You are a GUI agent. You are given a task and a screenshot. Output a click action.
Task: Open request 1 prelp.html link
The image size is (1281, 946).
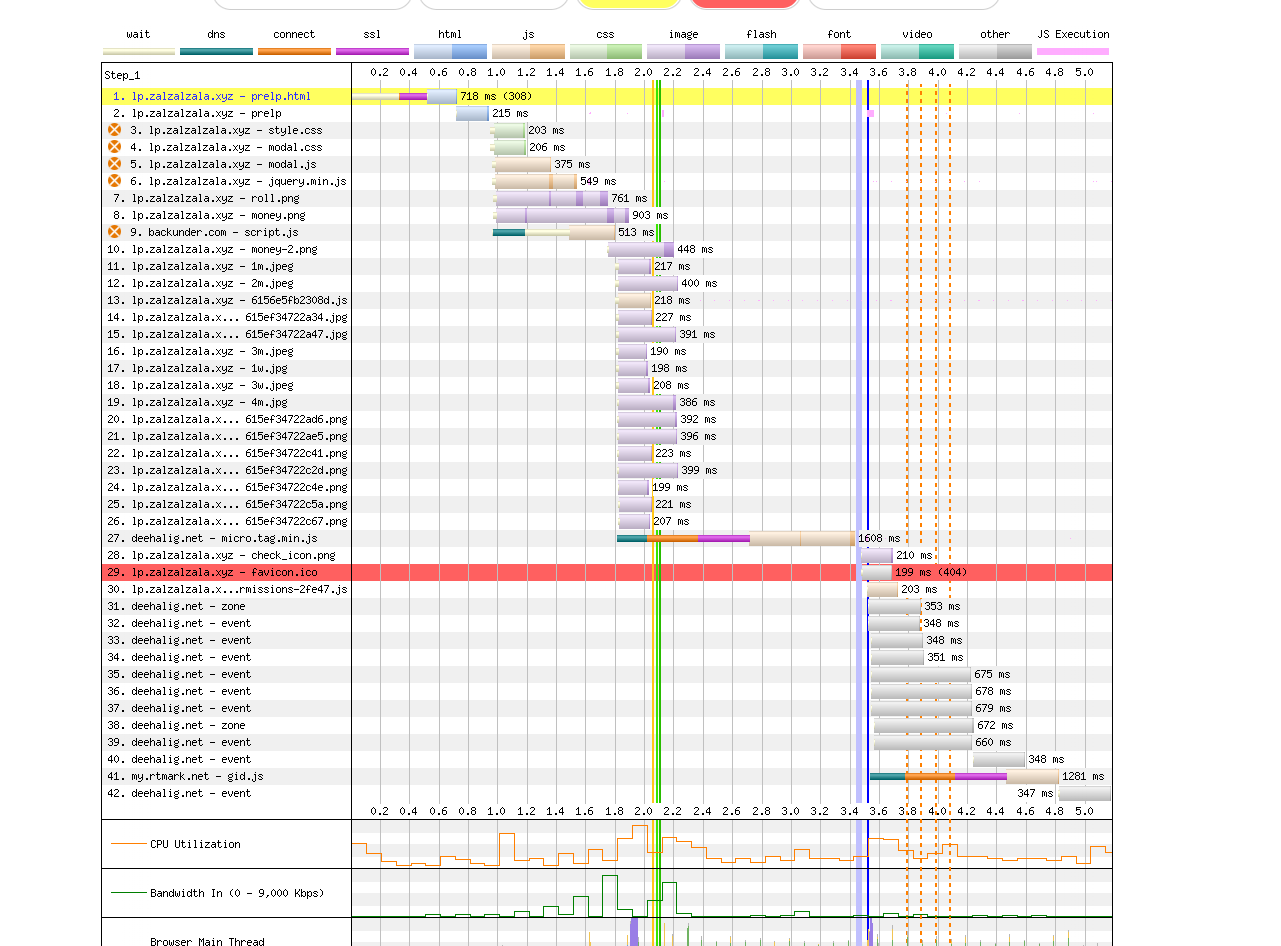[x=211, y=97]
